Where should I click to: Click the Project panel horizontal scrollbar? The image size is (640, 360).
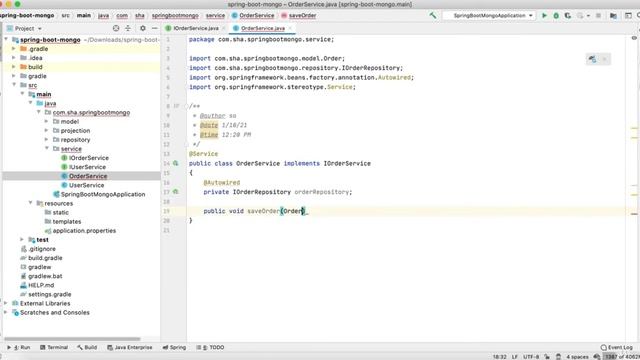tap(72, 339)
